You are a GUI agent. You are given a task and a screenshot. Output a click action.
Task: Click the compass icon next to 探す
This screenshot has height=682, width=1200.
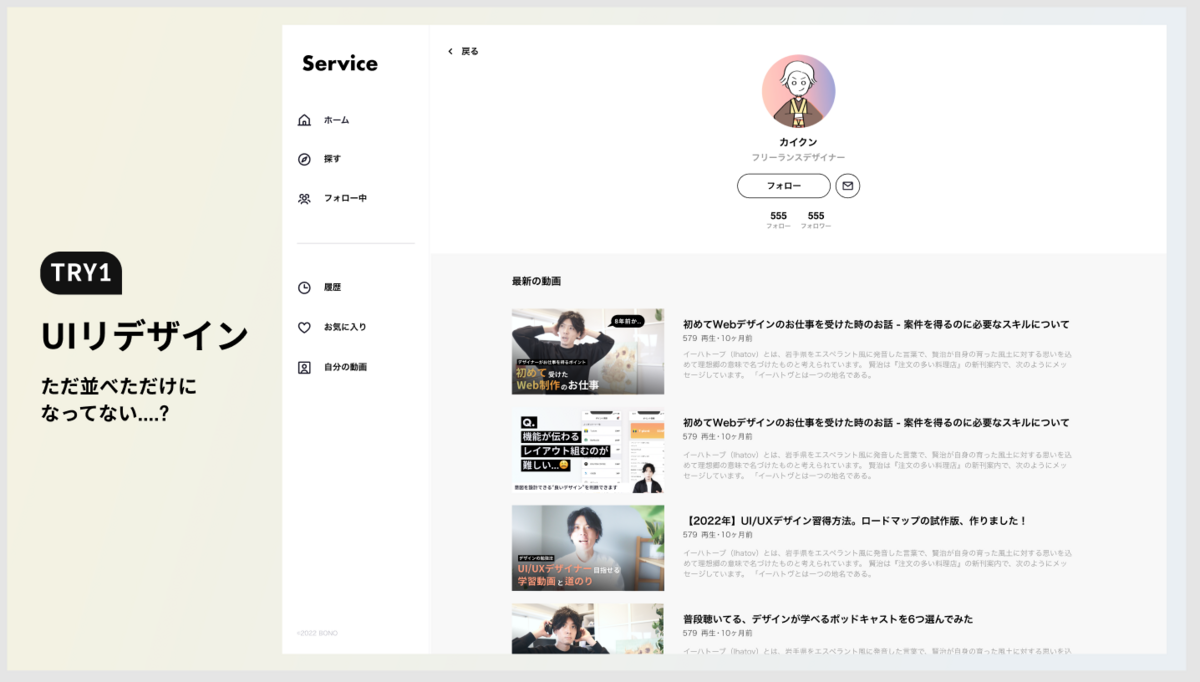pos(304,159)
